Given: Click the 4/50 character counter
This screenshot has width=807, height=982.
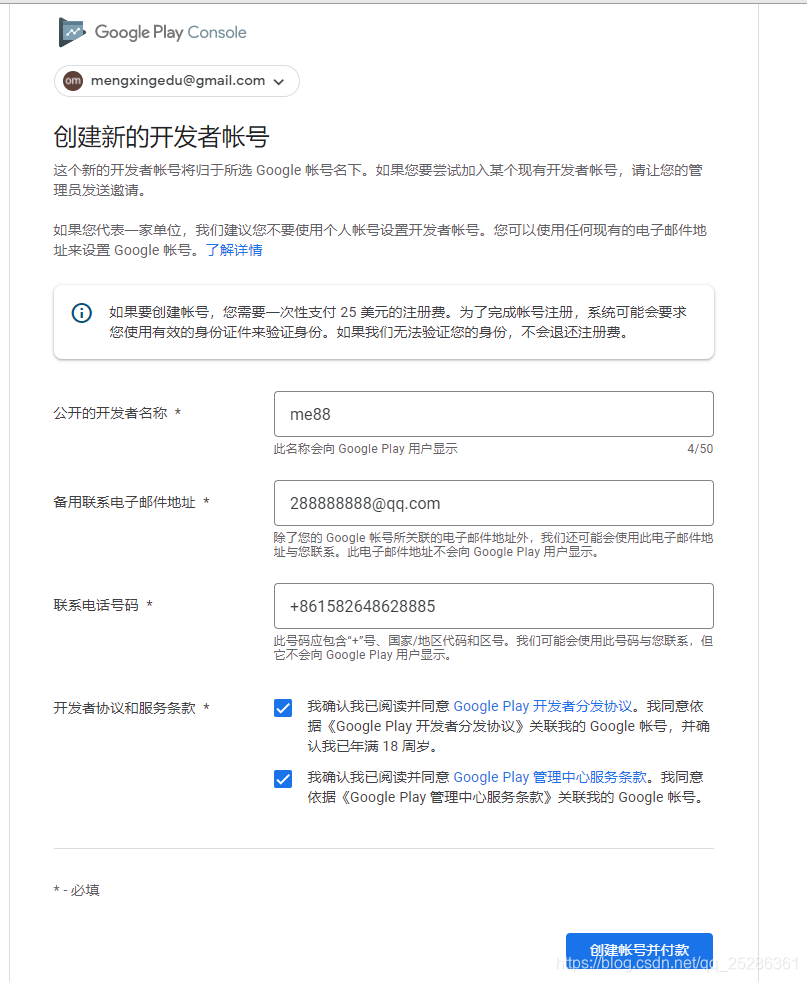Looking at the screenshot, I should pyautogui.click(x=700, y=449).
